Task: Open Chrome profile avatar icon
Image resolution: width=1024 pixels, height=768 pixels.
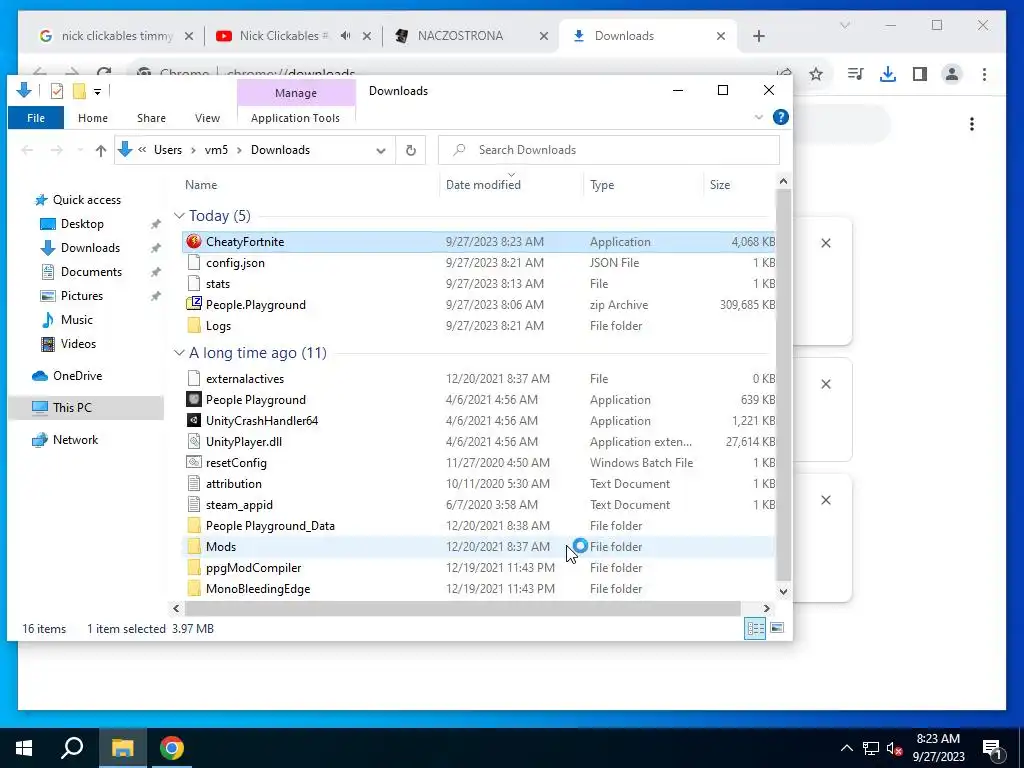Action: 952,74
